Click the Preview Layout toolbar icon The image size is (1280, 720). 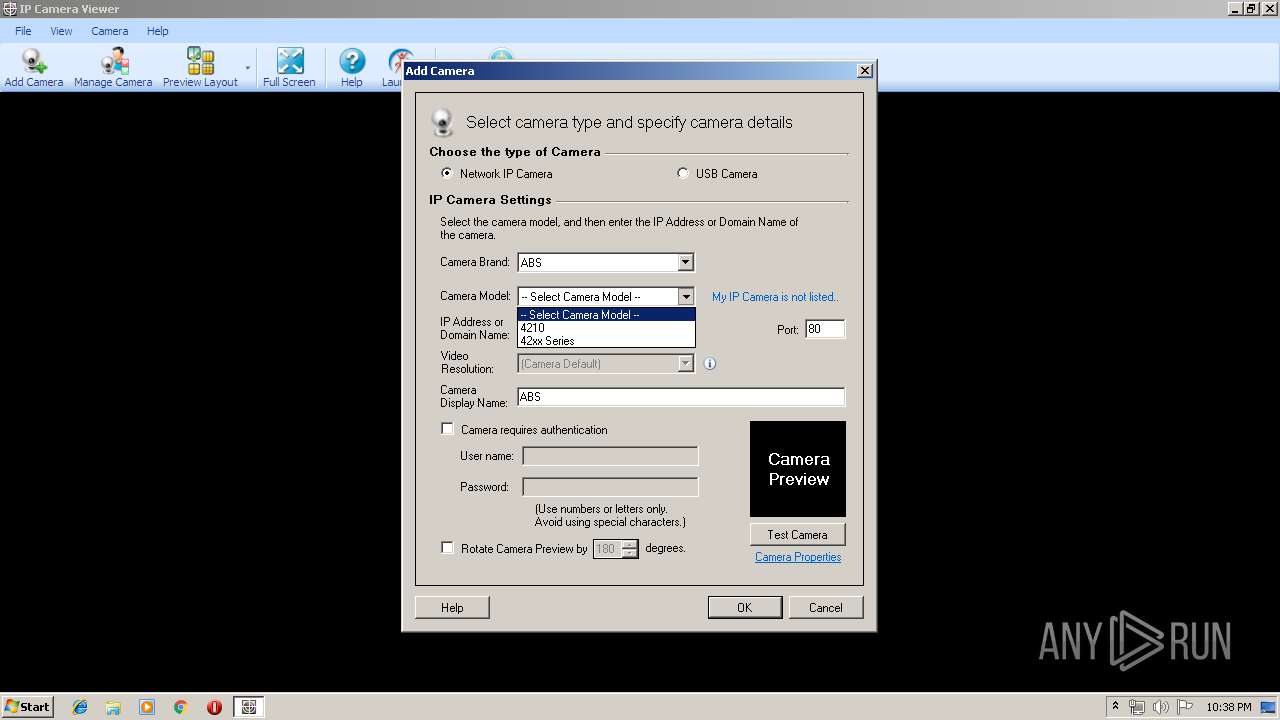[x=200, y=68]
